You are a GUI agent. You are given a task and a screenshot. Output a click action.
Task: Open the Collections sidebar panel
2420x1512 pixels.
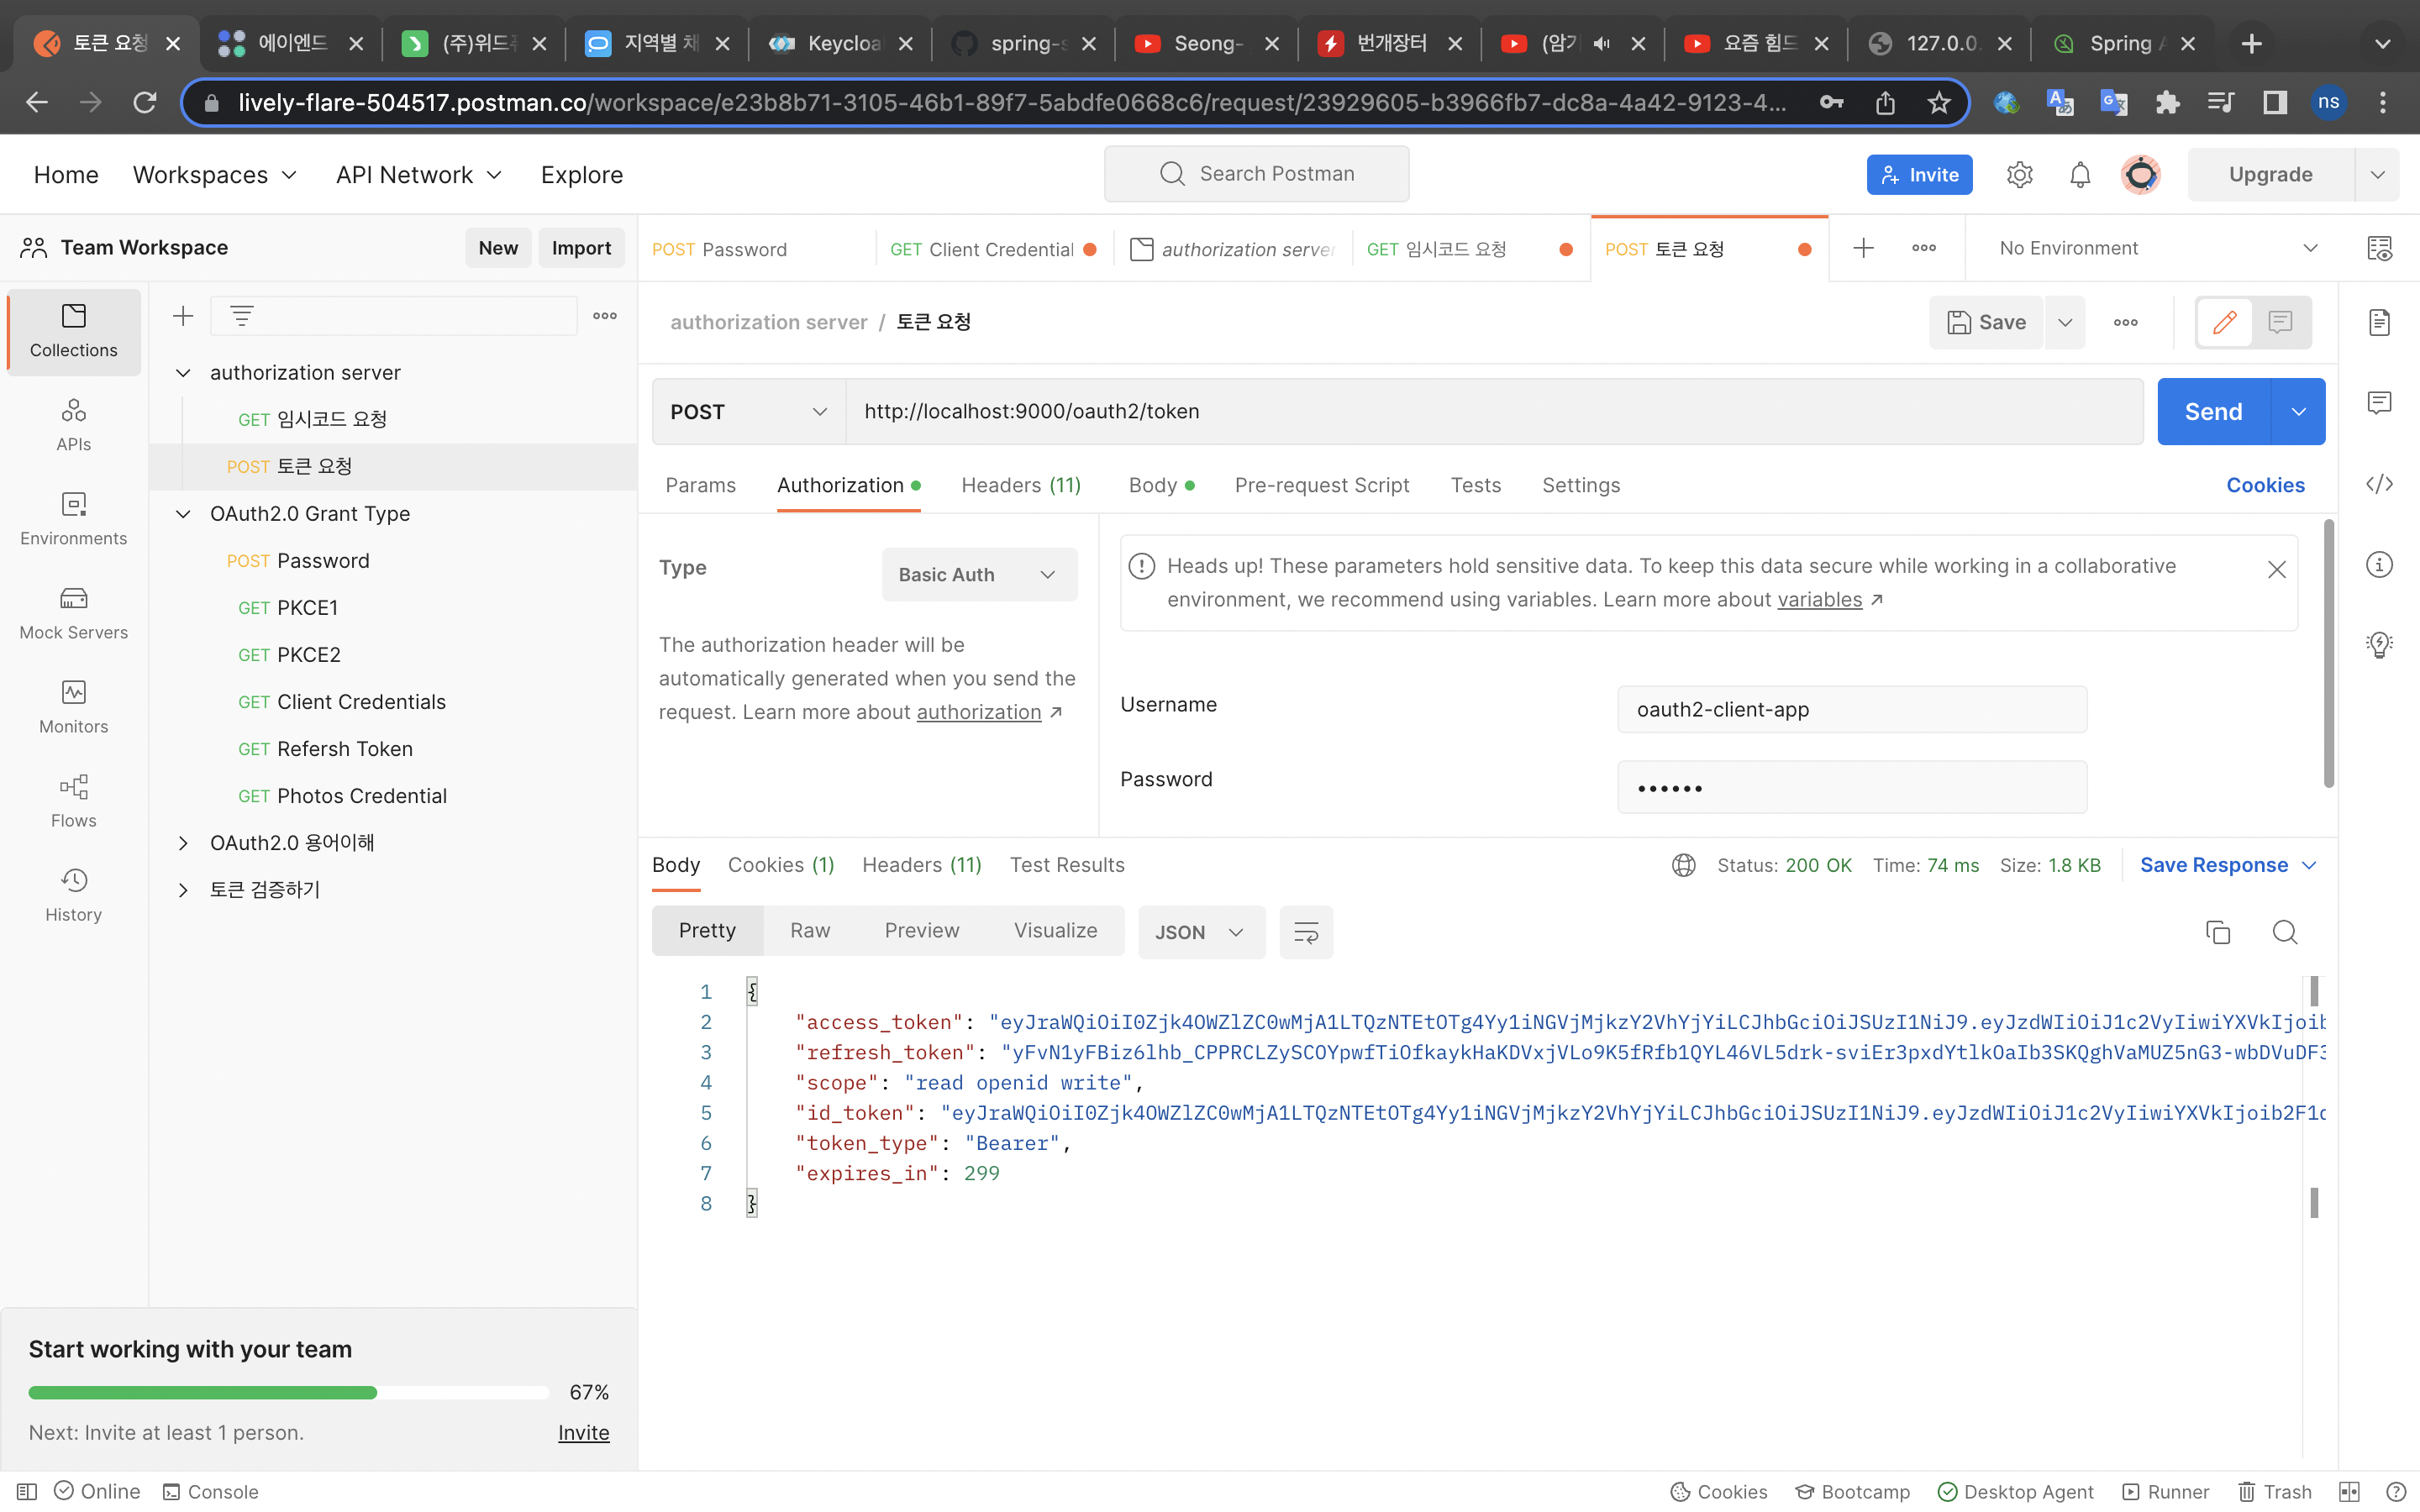(x=73, y=331)
